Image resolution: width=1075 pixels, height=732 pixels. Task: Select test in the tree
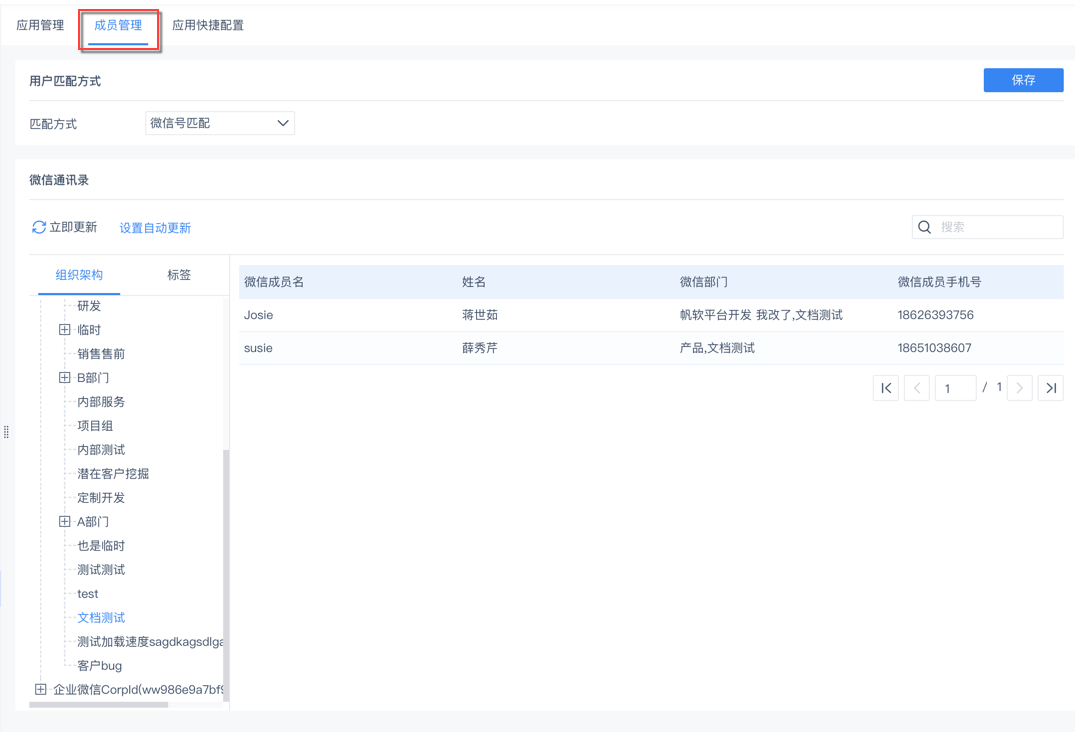coord(88,594)
